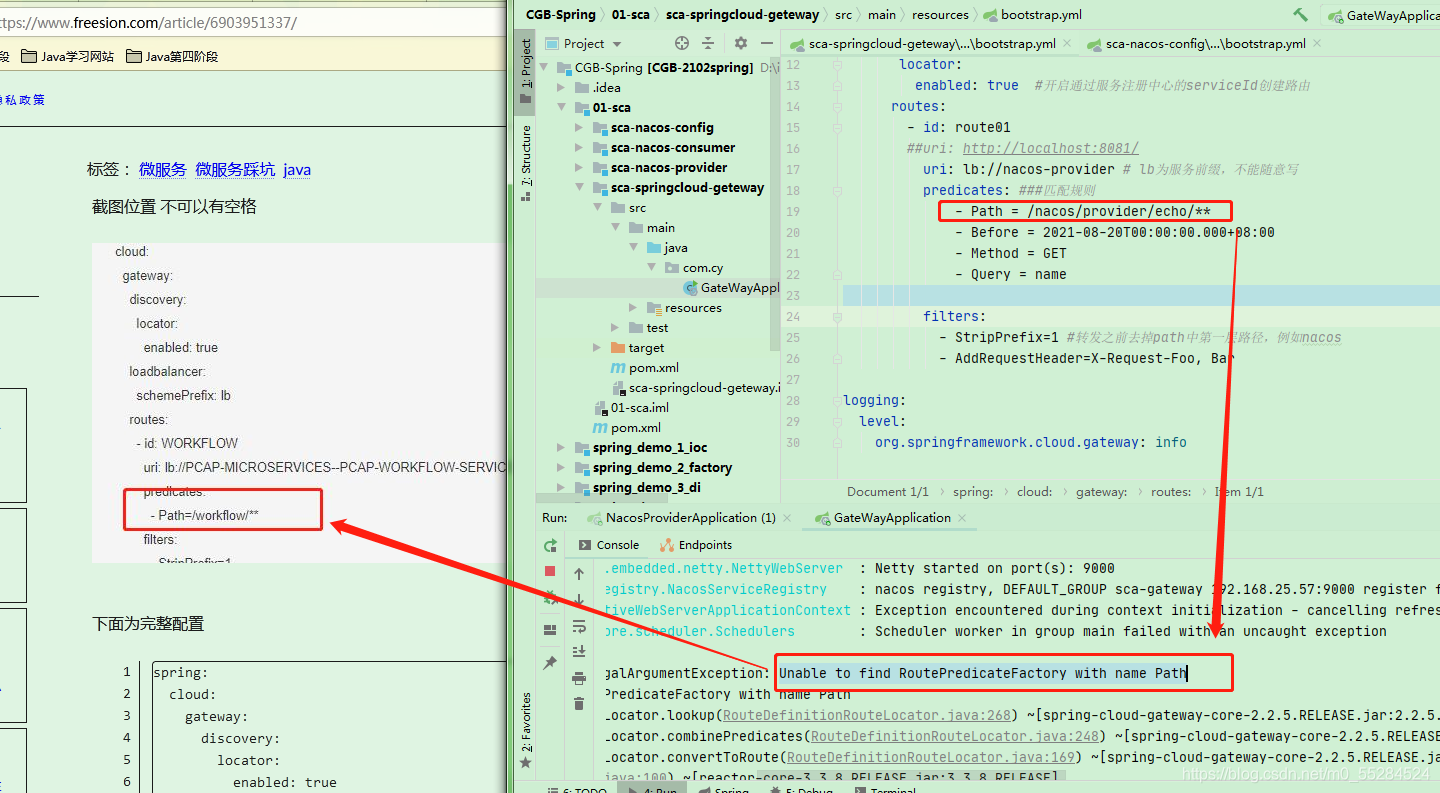Open the 2: Favorites side tool tab
Image resolution: width=1440 pixels, height=793 pixels.
pyautogui.click(x=526, y=730)
